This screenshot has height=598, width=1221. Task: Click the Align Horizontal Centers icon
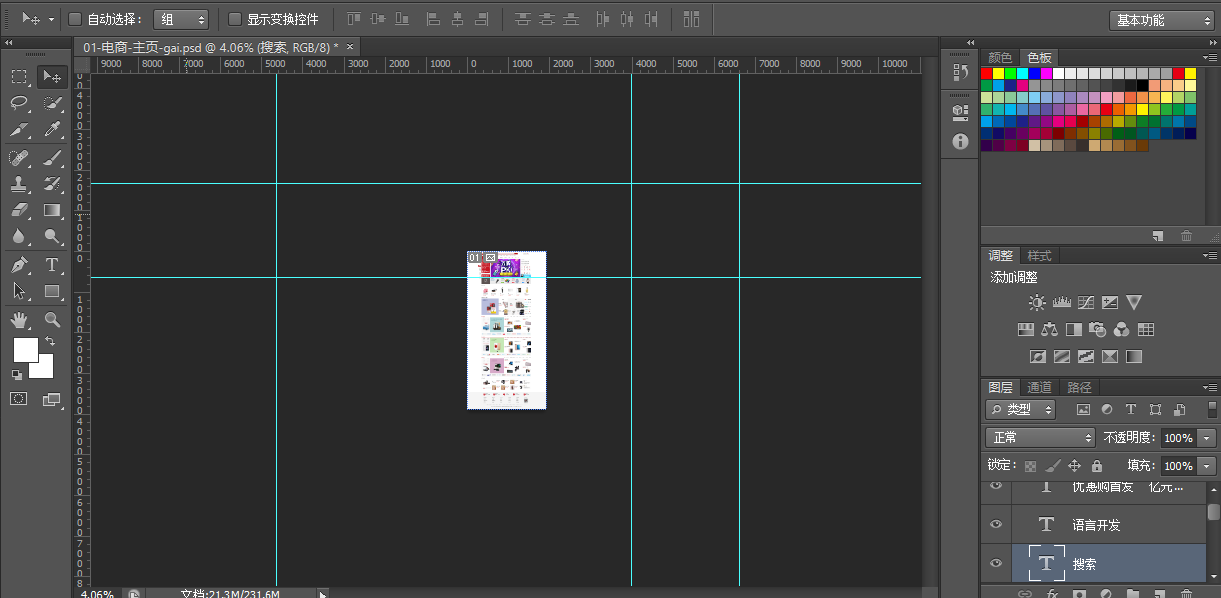[458, 19]
